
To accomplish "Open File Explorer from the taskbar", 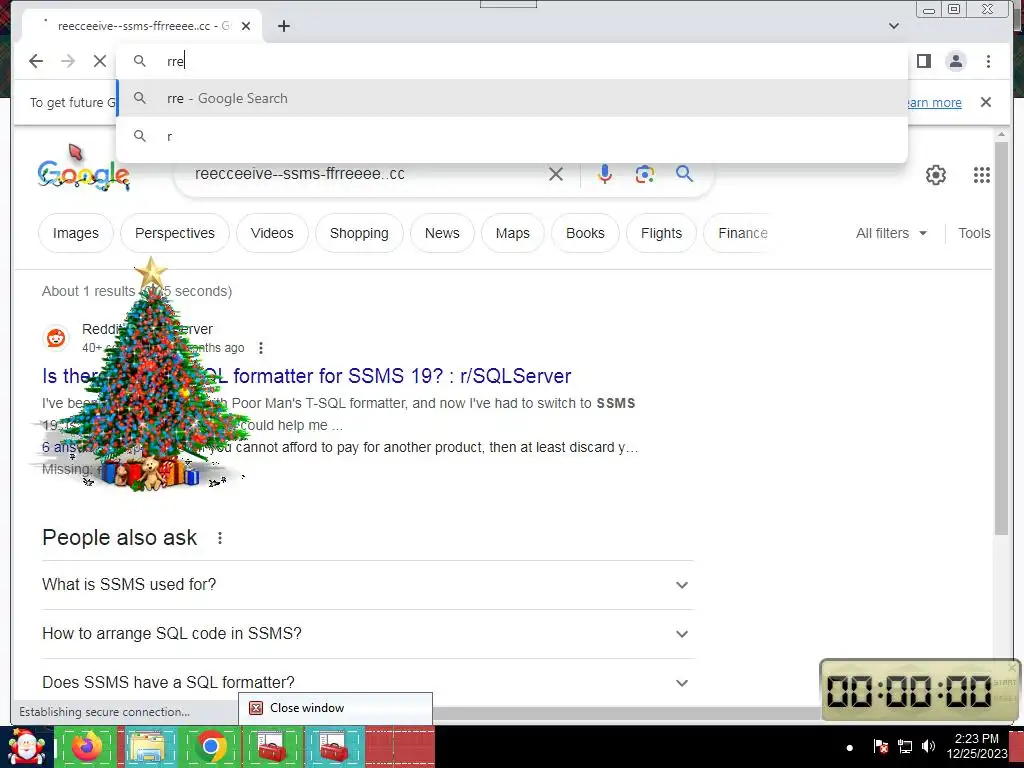I will coord(150,746).
